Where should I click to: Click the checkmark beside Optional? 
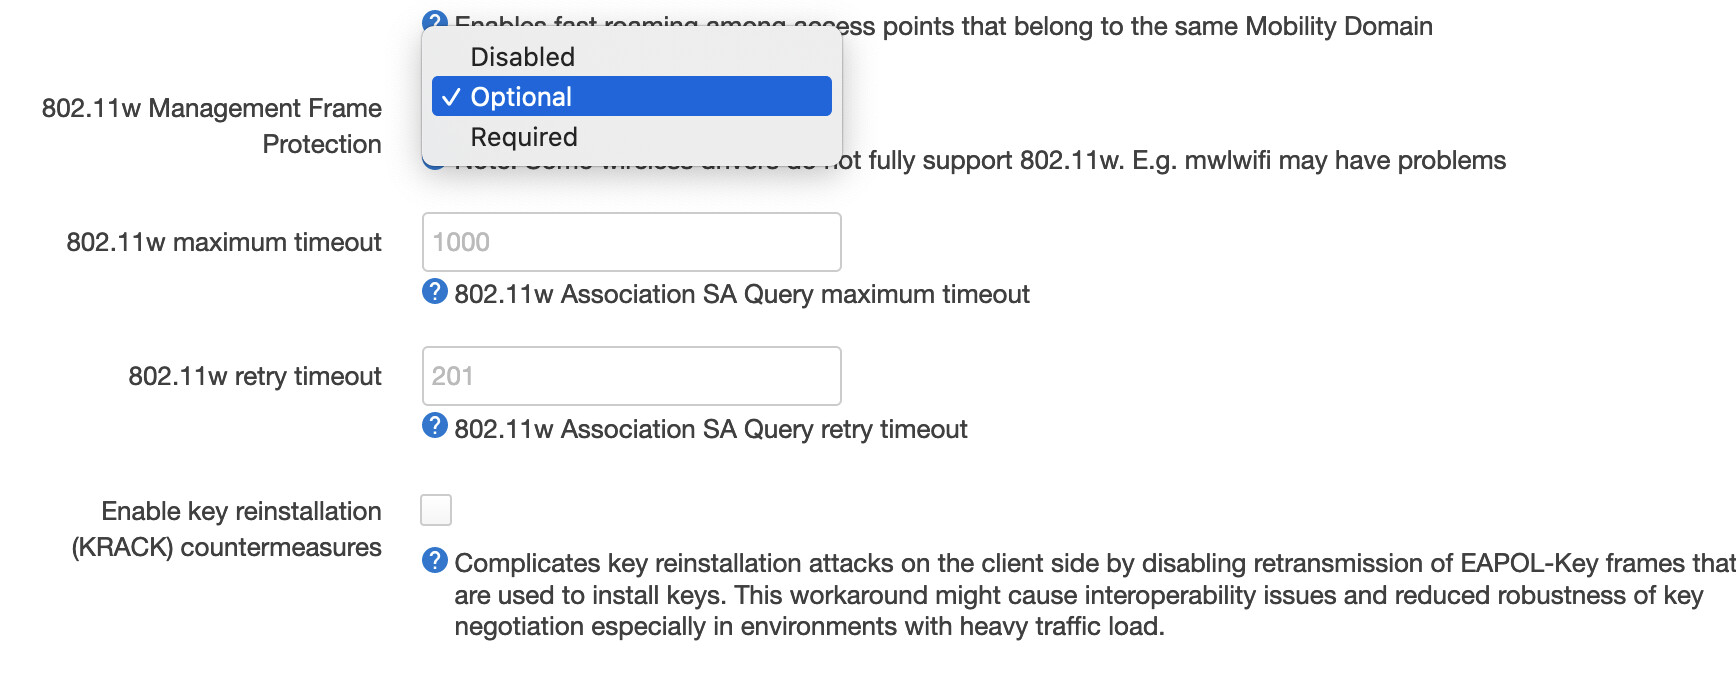451,97
